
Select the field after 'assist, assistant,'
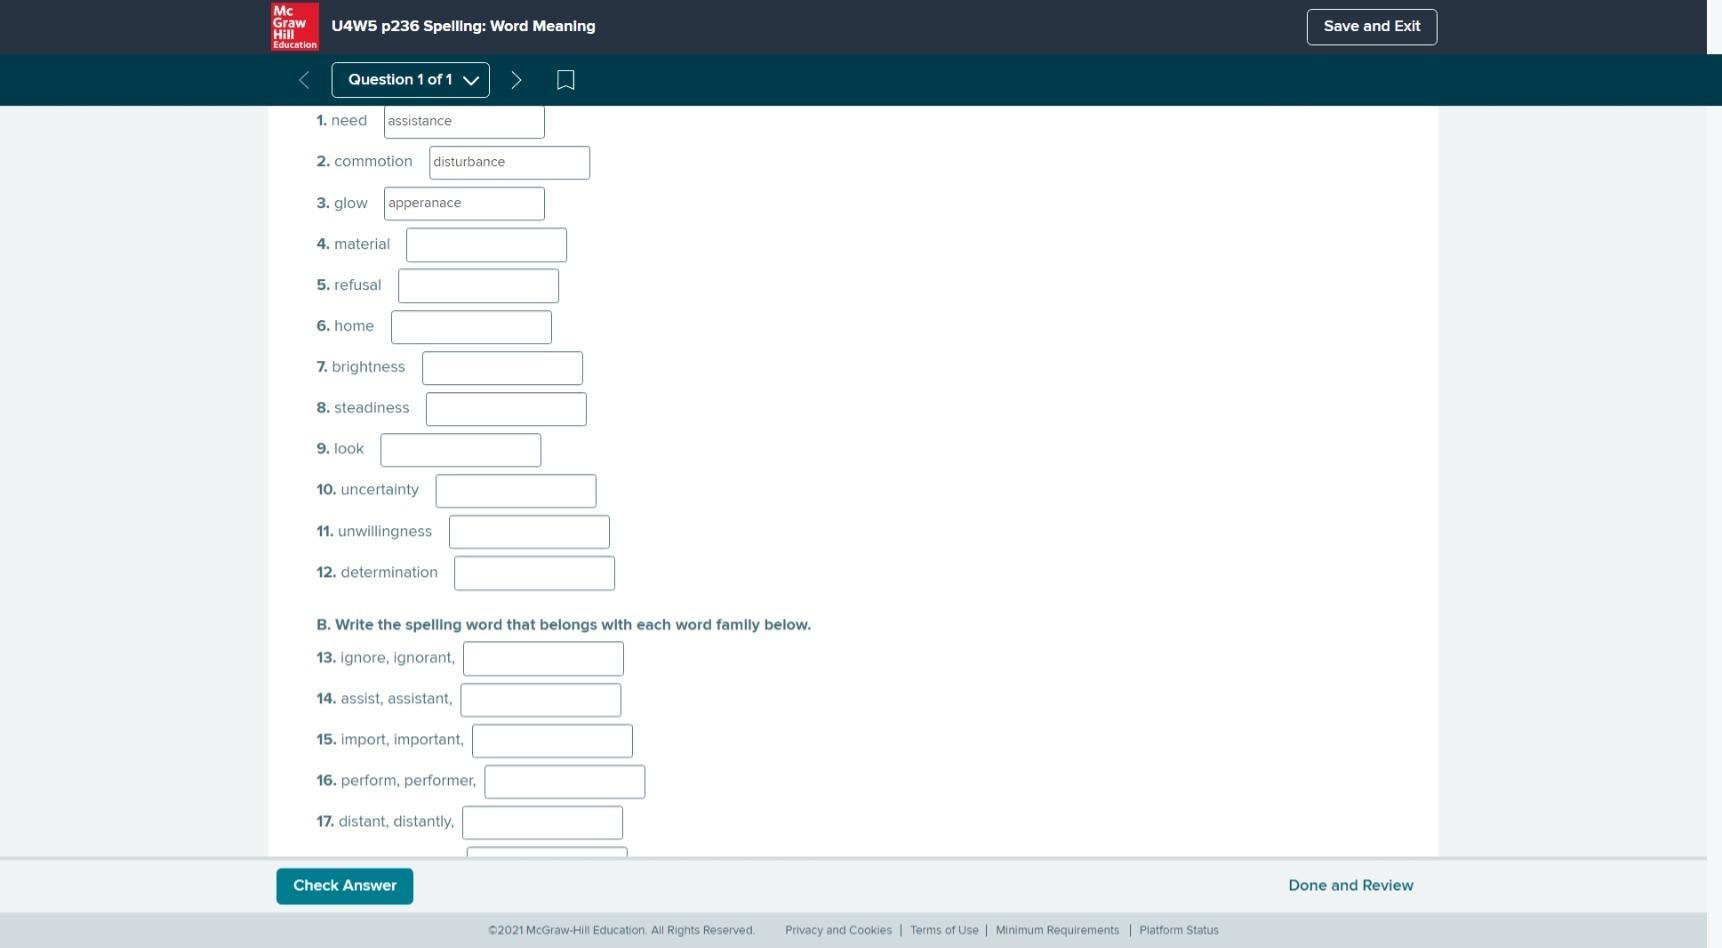pyautogui.click(x=541, y=700)
